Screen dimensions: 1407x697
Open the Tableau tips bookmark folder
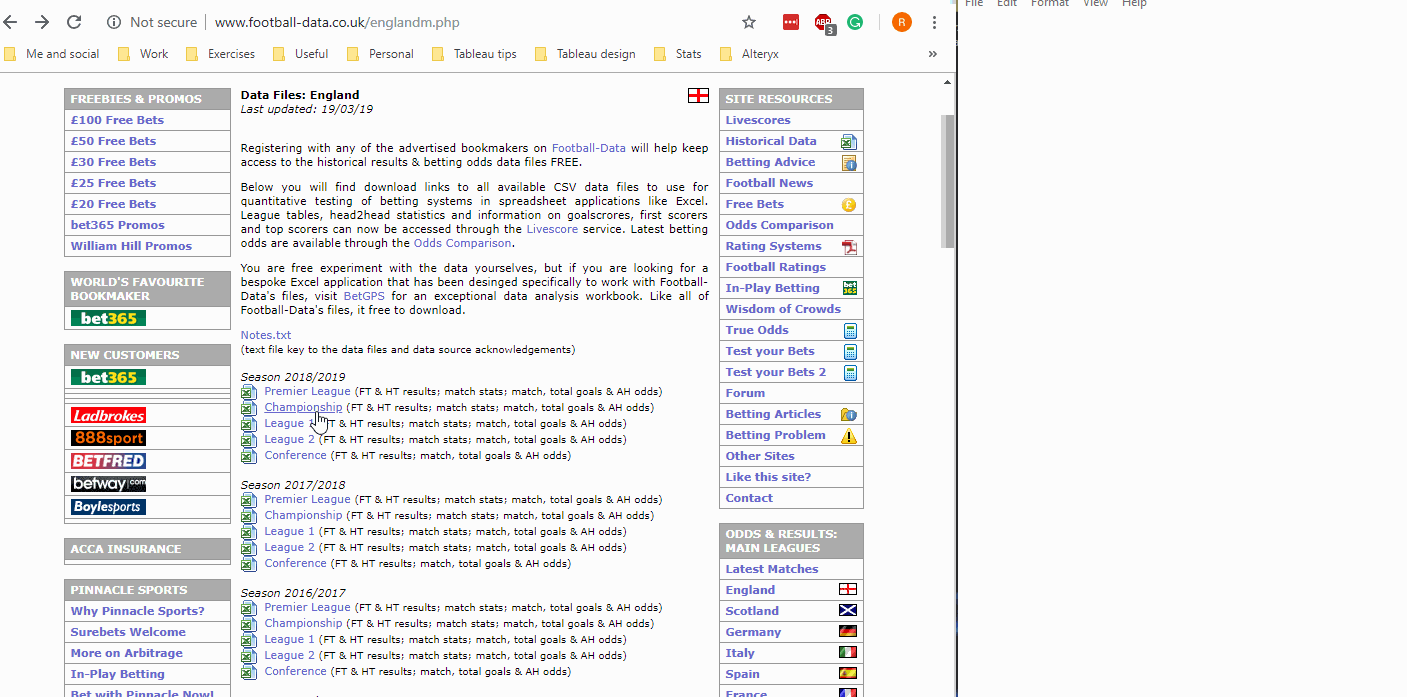click(474, 54)
